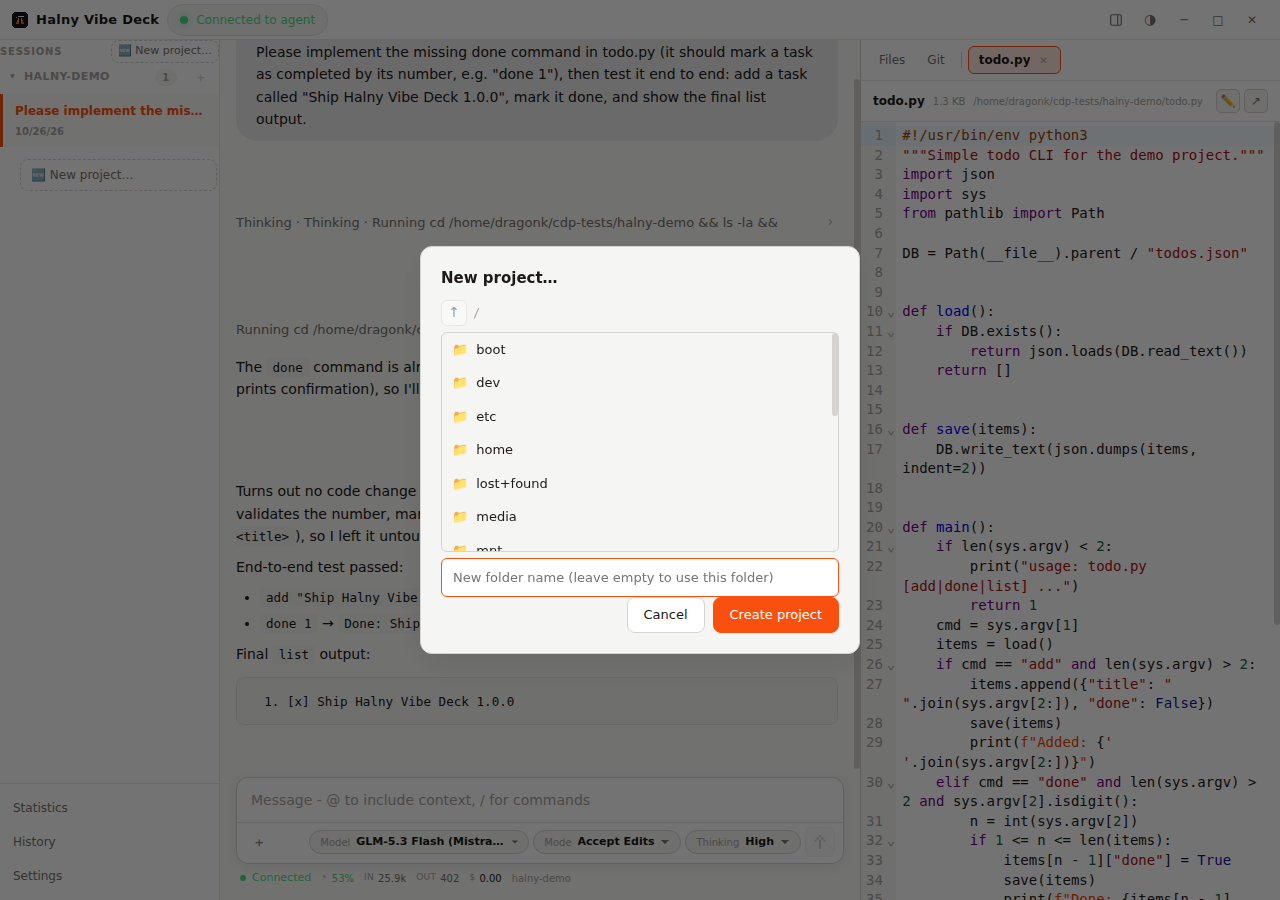Open the Thinking High dropdown

pos(743,842)
